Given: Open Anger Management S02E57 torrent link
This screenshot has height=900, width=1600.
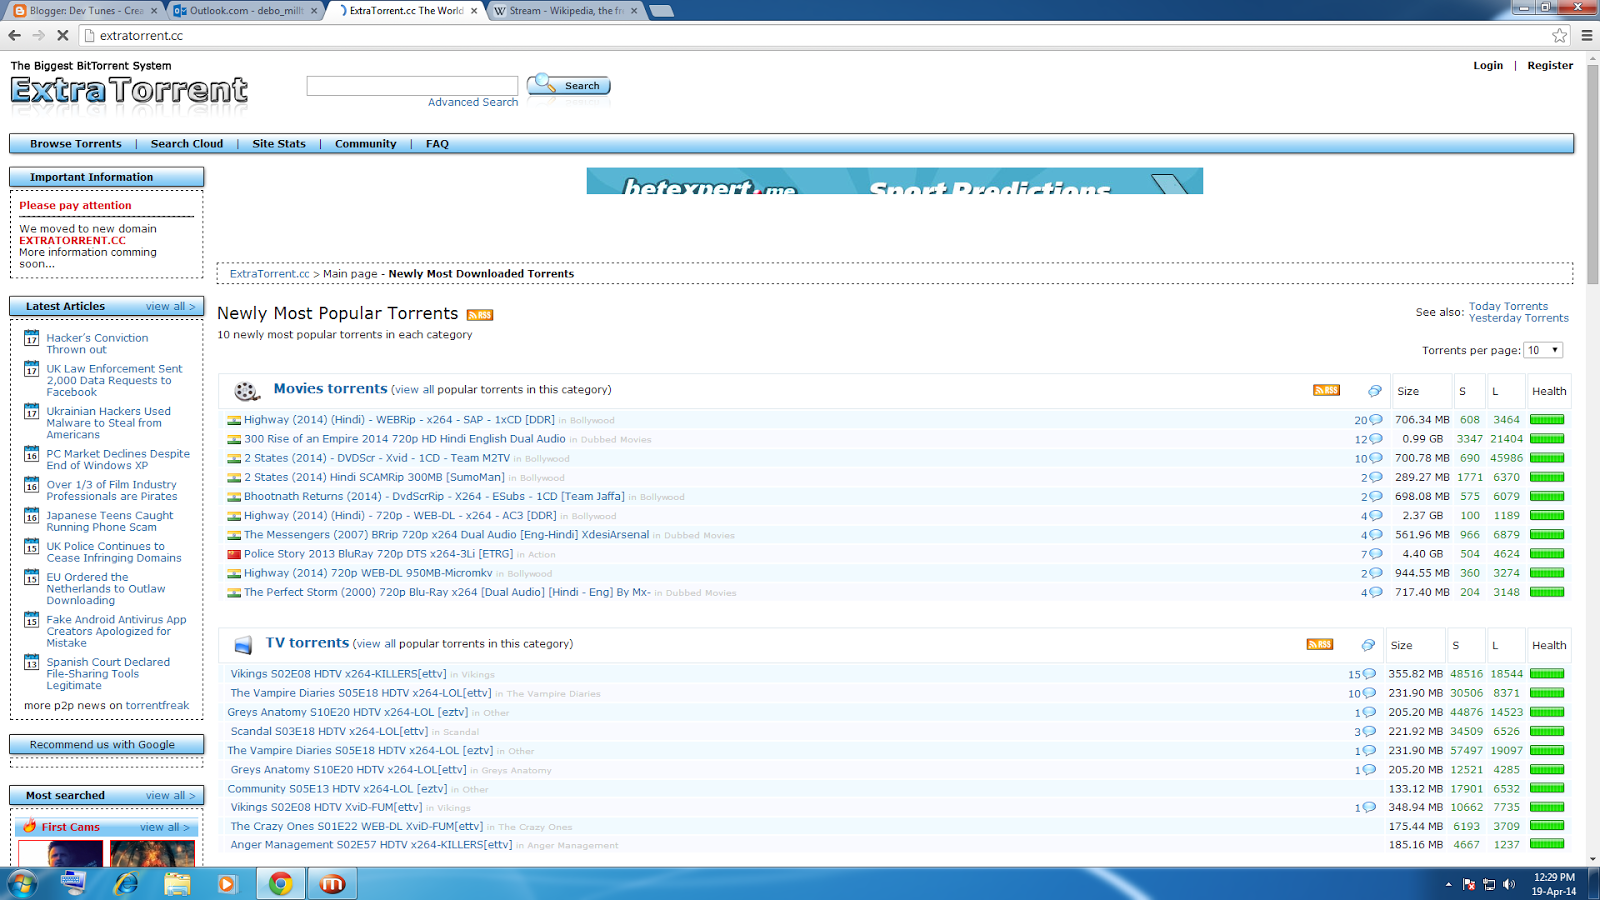Looking at the screenshot, I should pos(371,845).
